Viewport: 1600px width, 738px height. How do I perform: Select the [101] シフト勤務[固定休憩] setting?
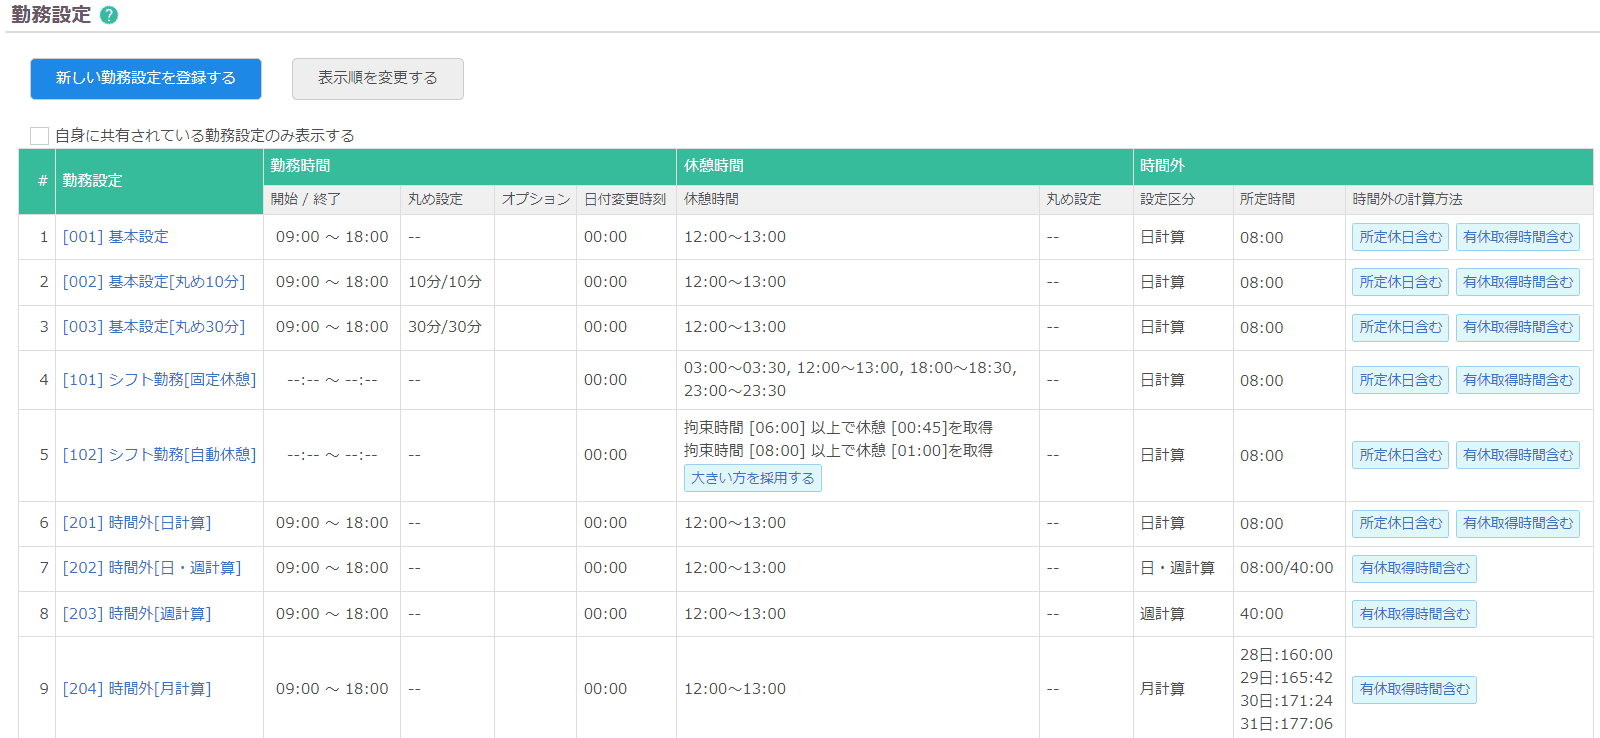[159, 380]
